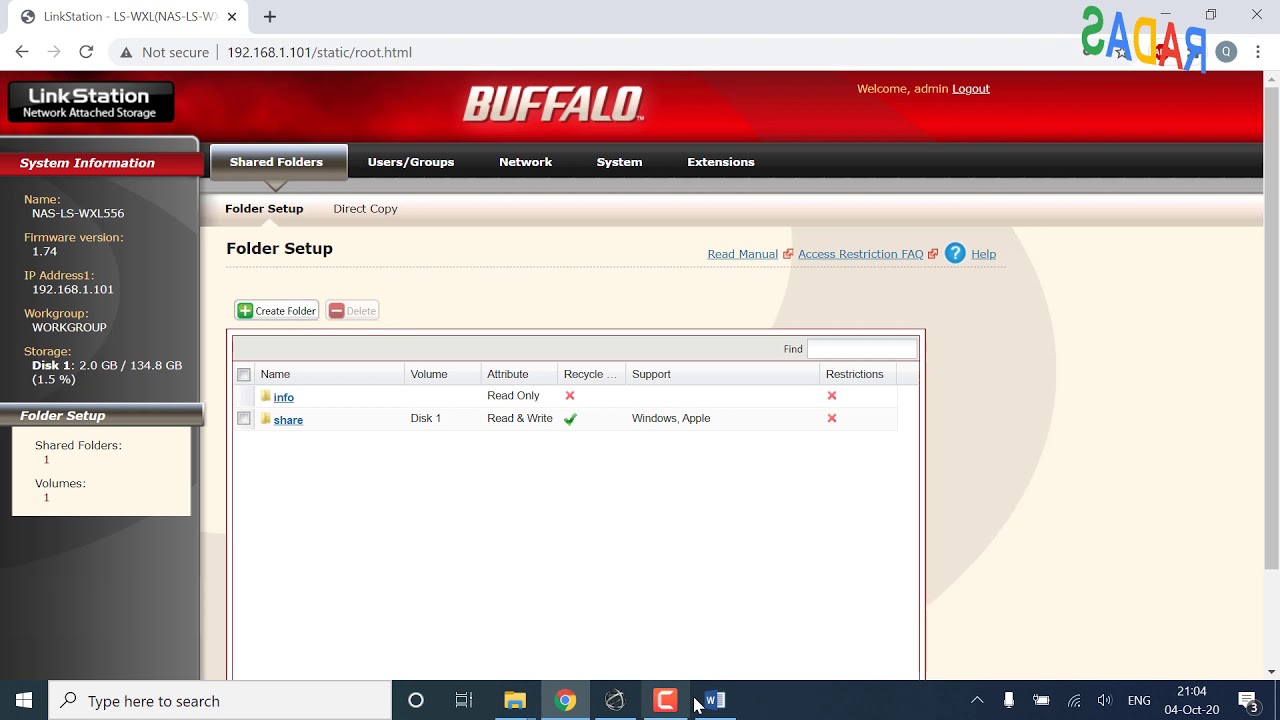Click the red X recycle icon for info

coord(570,396)
